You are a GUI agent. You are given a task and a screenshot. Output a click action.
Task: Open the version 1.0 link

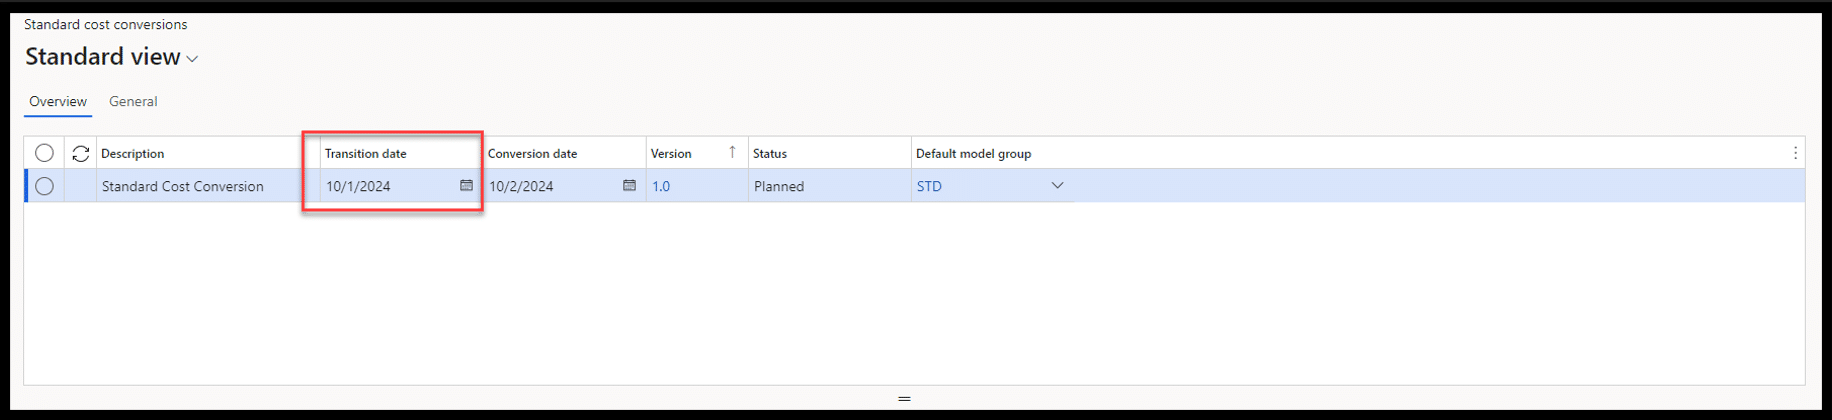pos(661,186)
